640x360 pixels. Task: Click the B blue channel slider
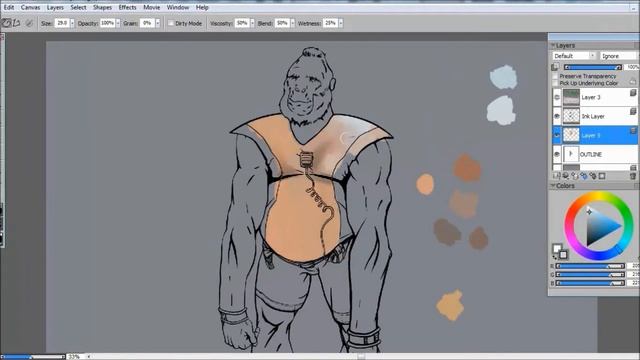(590, 283)
